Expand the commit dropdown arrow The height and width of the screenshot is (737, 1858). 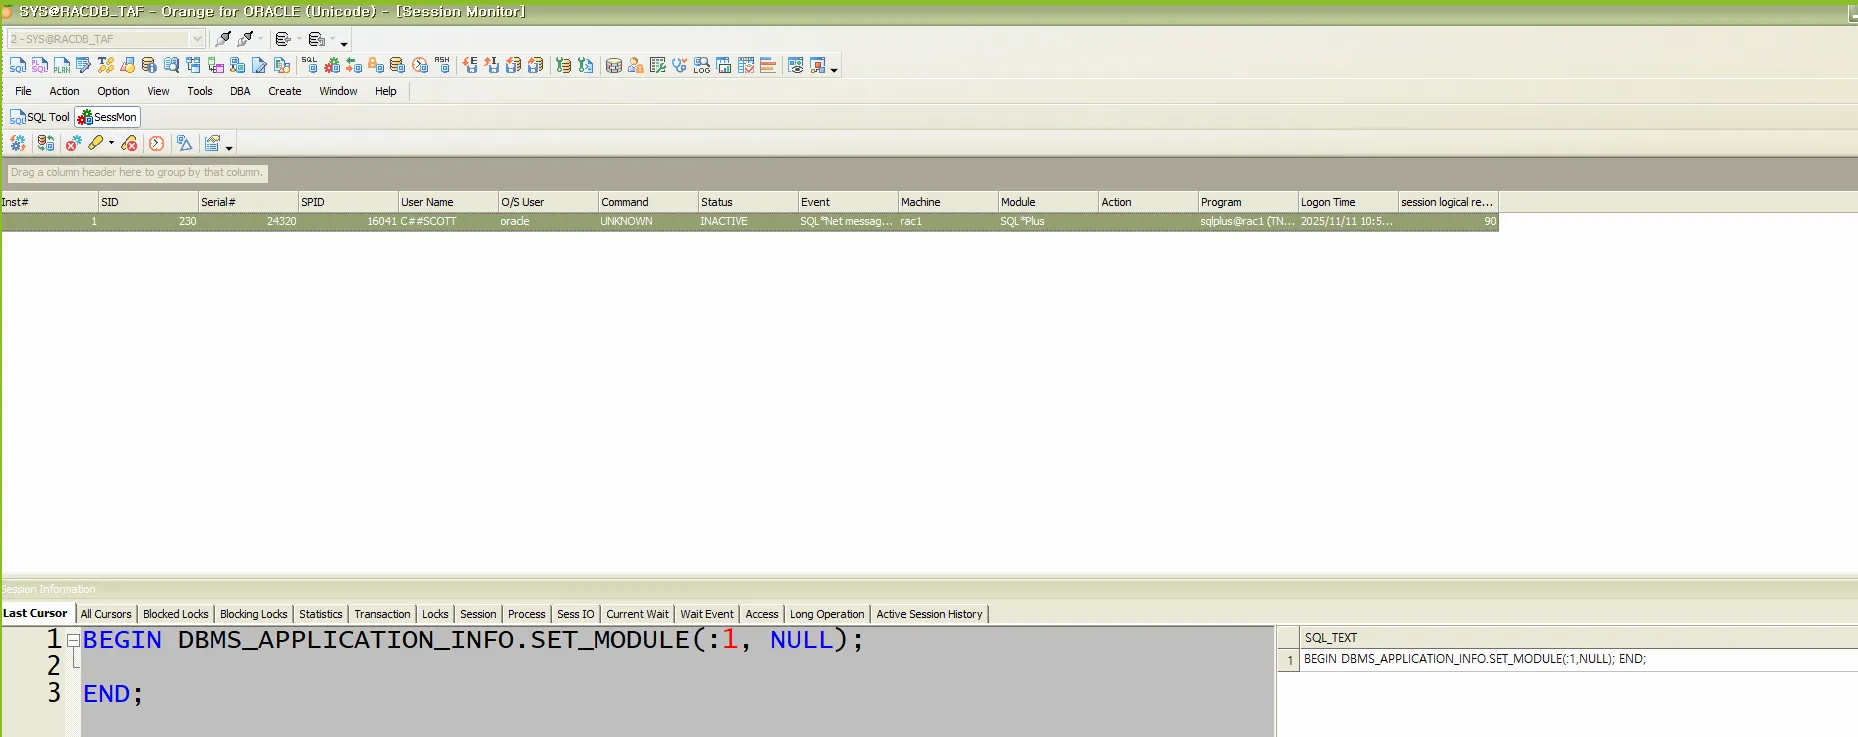(x=299, y=39)
